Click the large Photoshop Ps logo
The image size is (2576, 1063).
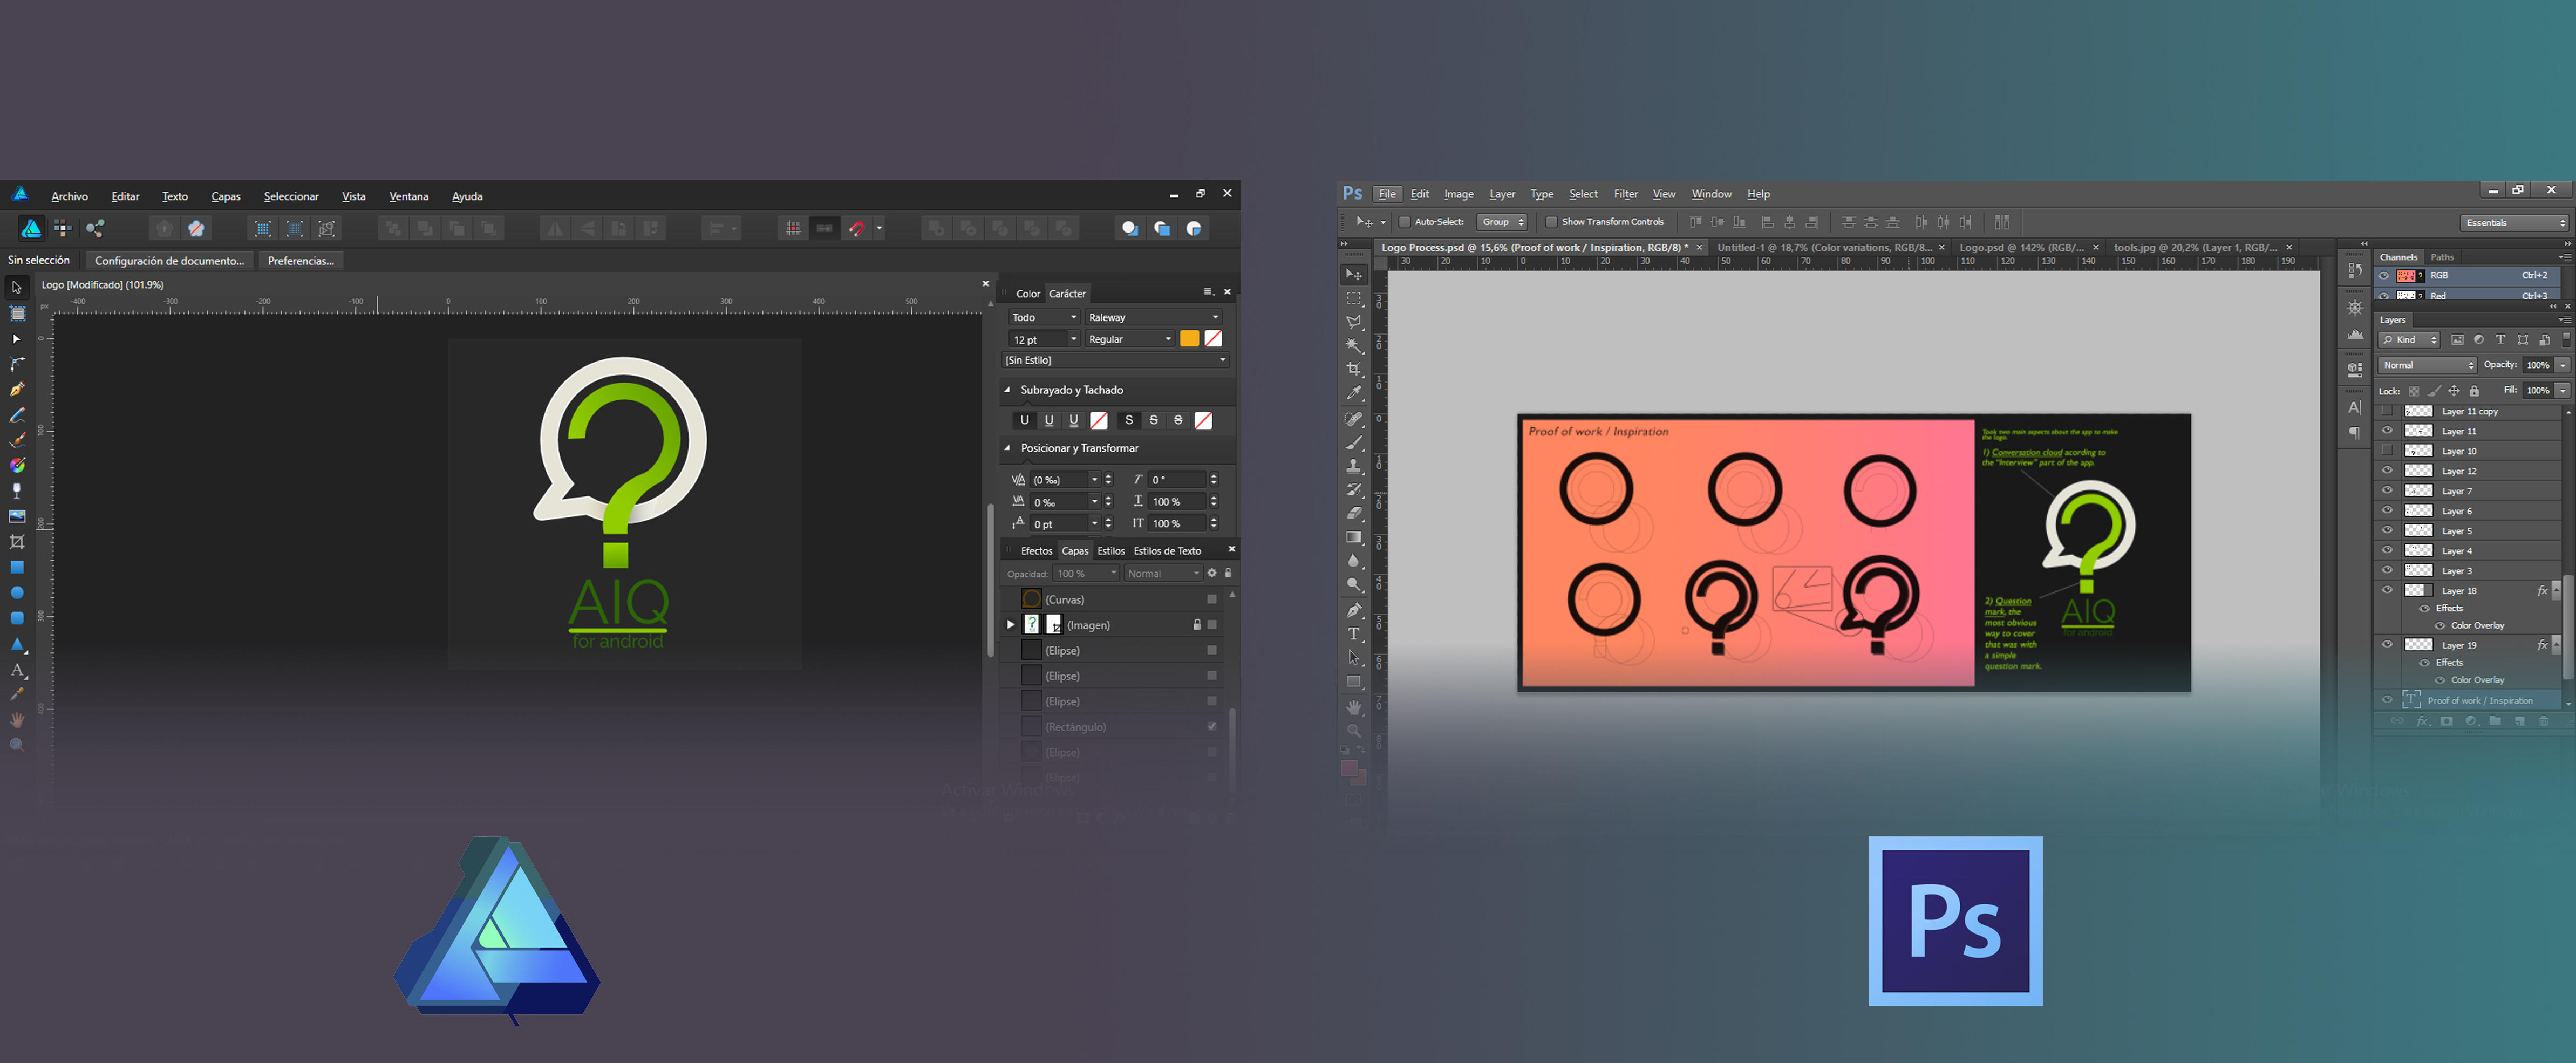[1955, 921]
